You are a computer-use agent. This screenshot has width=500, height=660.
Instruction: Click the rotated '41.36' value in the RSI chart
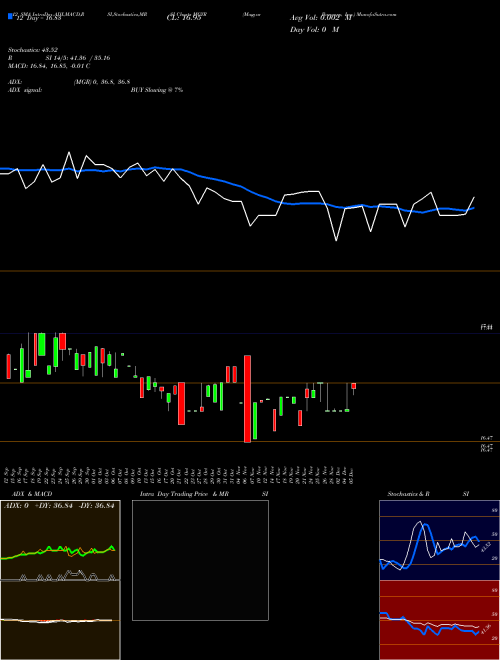click(487, 629)
